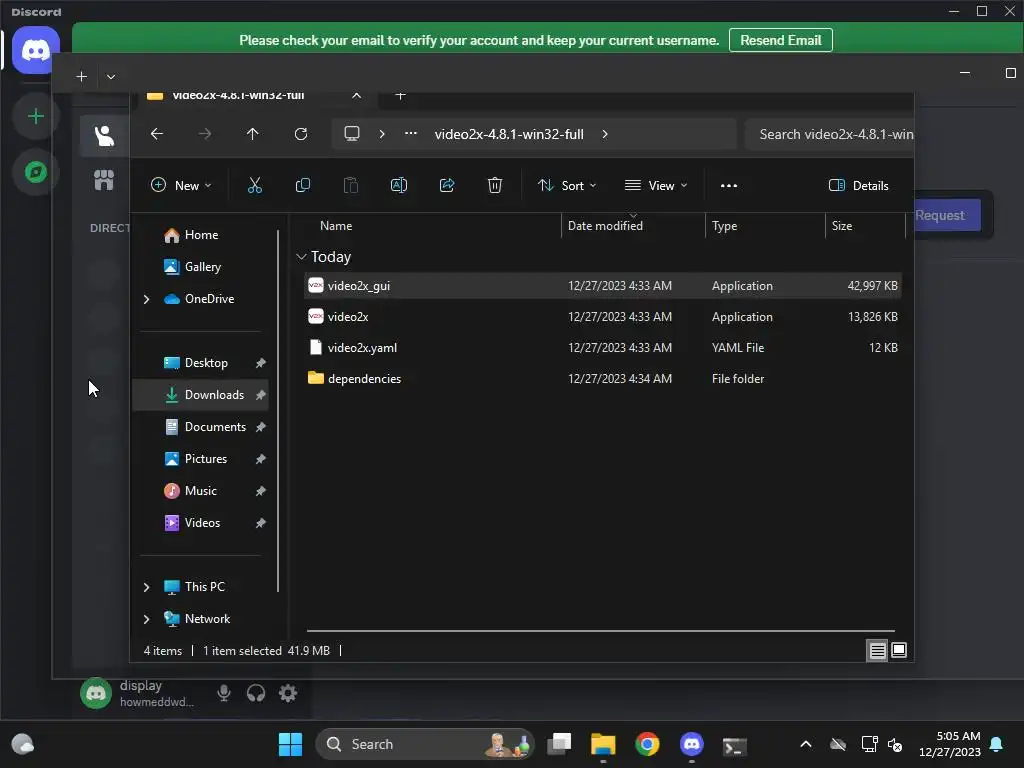Show hidden tray icons chevron
The height and width of the screenshot is (768, 1024).
click(806, 744)
